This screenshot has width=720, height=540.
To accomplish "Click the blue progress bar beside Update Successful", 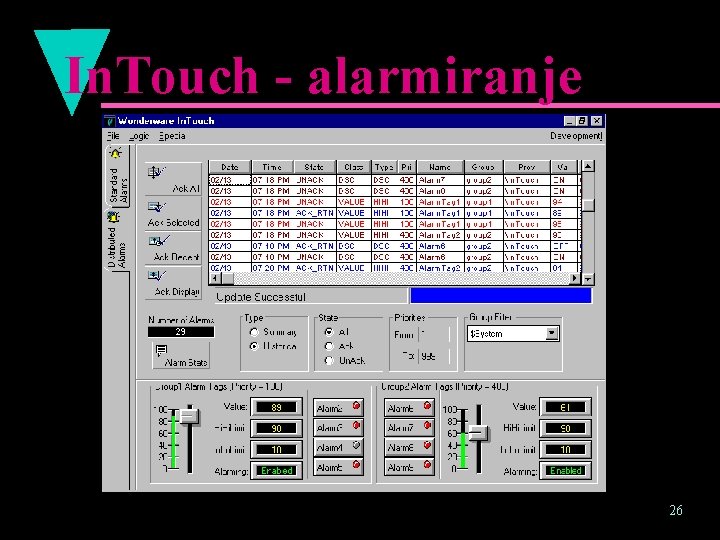I will (x=501, y=296).
